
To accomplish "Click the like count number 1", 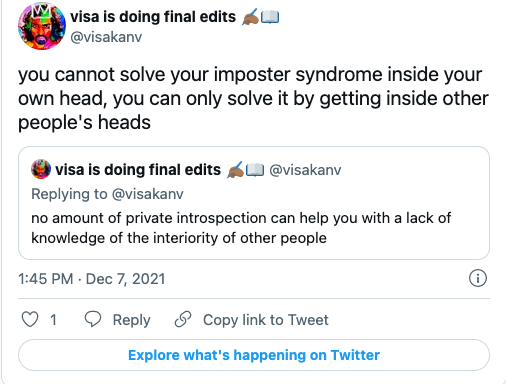I will 53,320.
